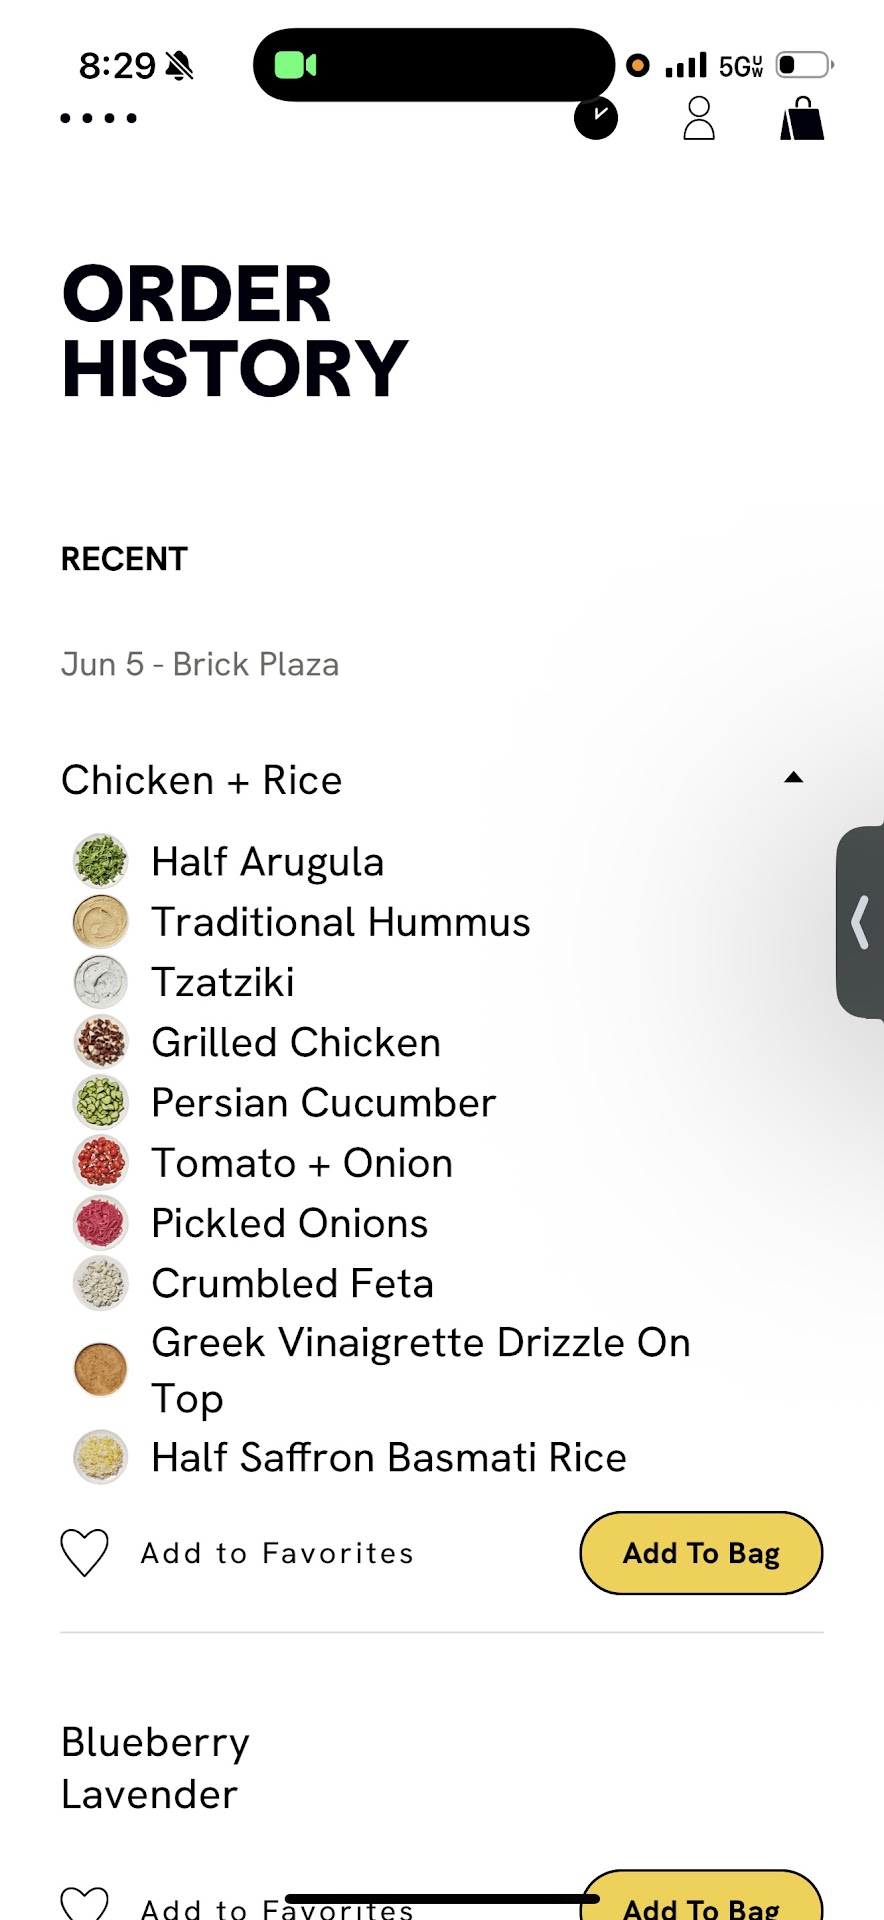Tap the Greek Vinaigrette color swatch

tap(101, 1369)
